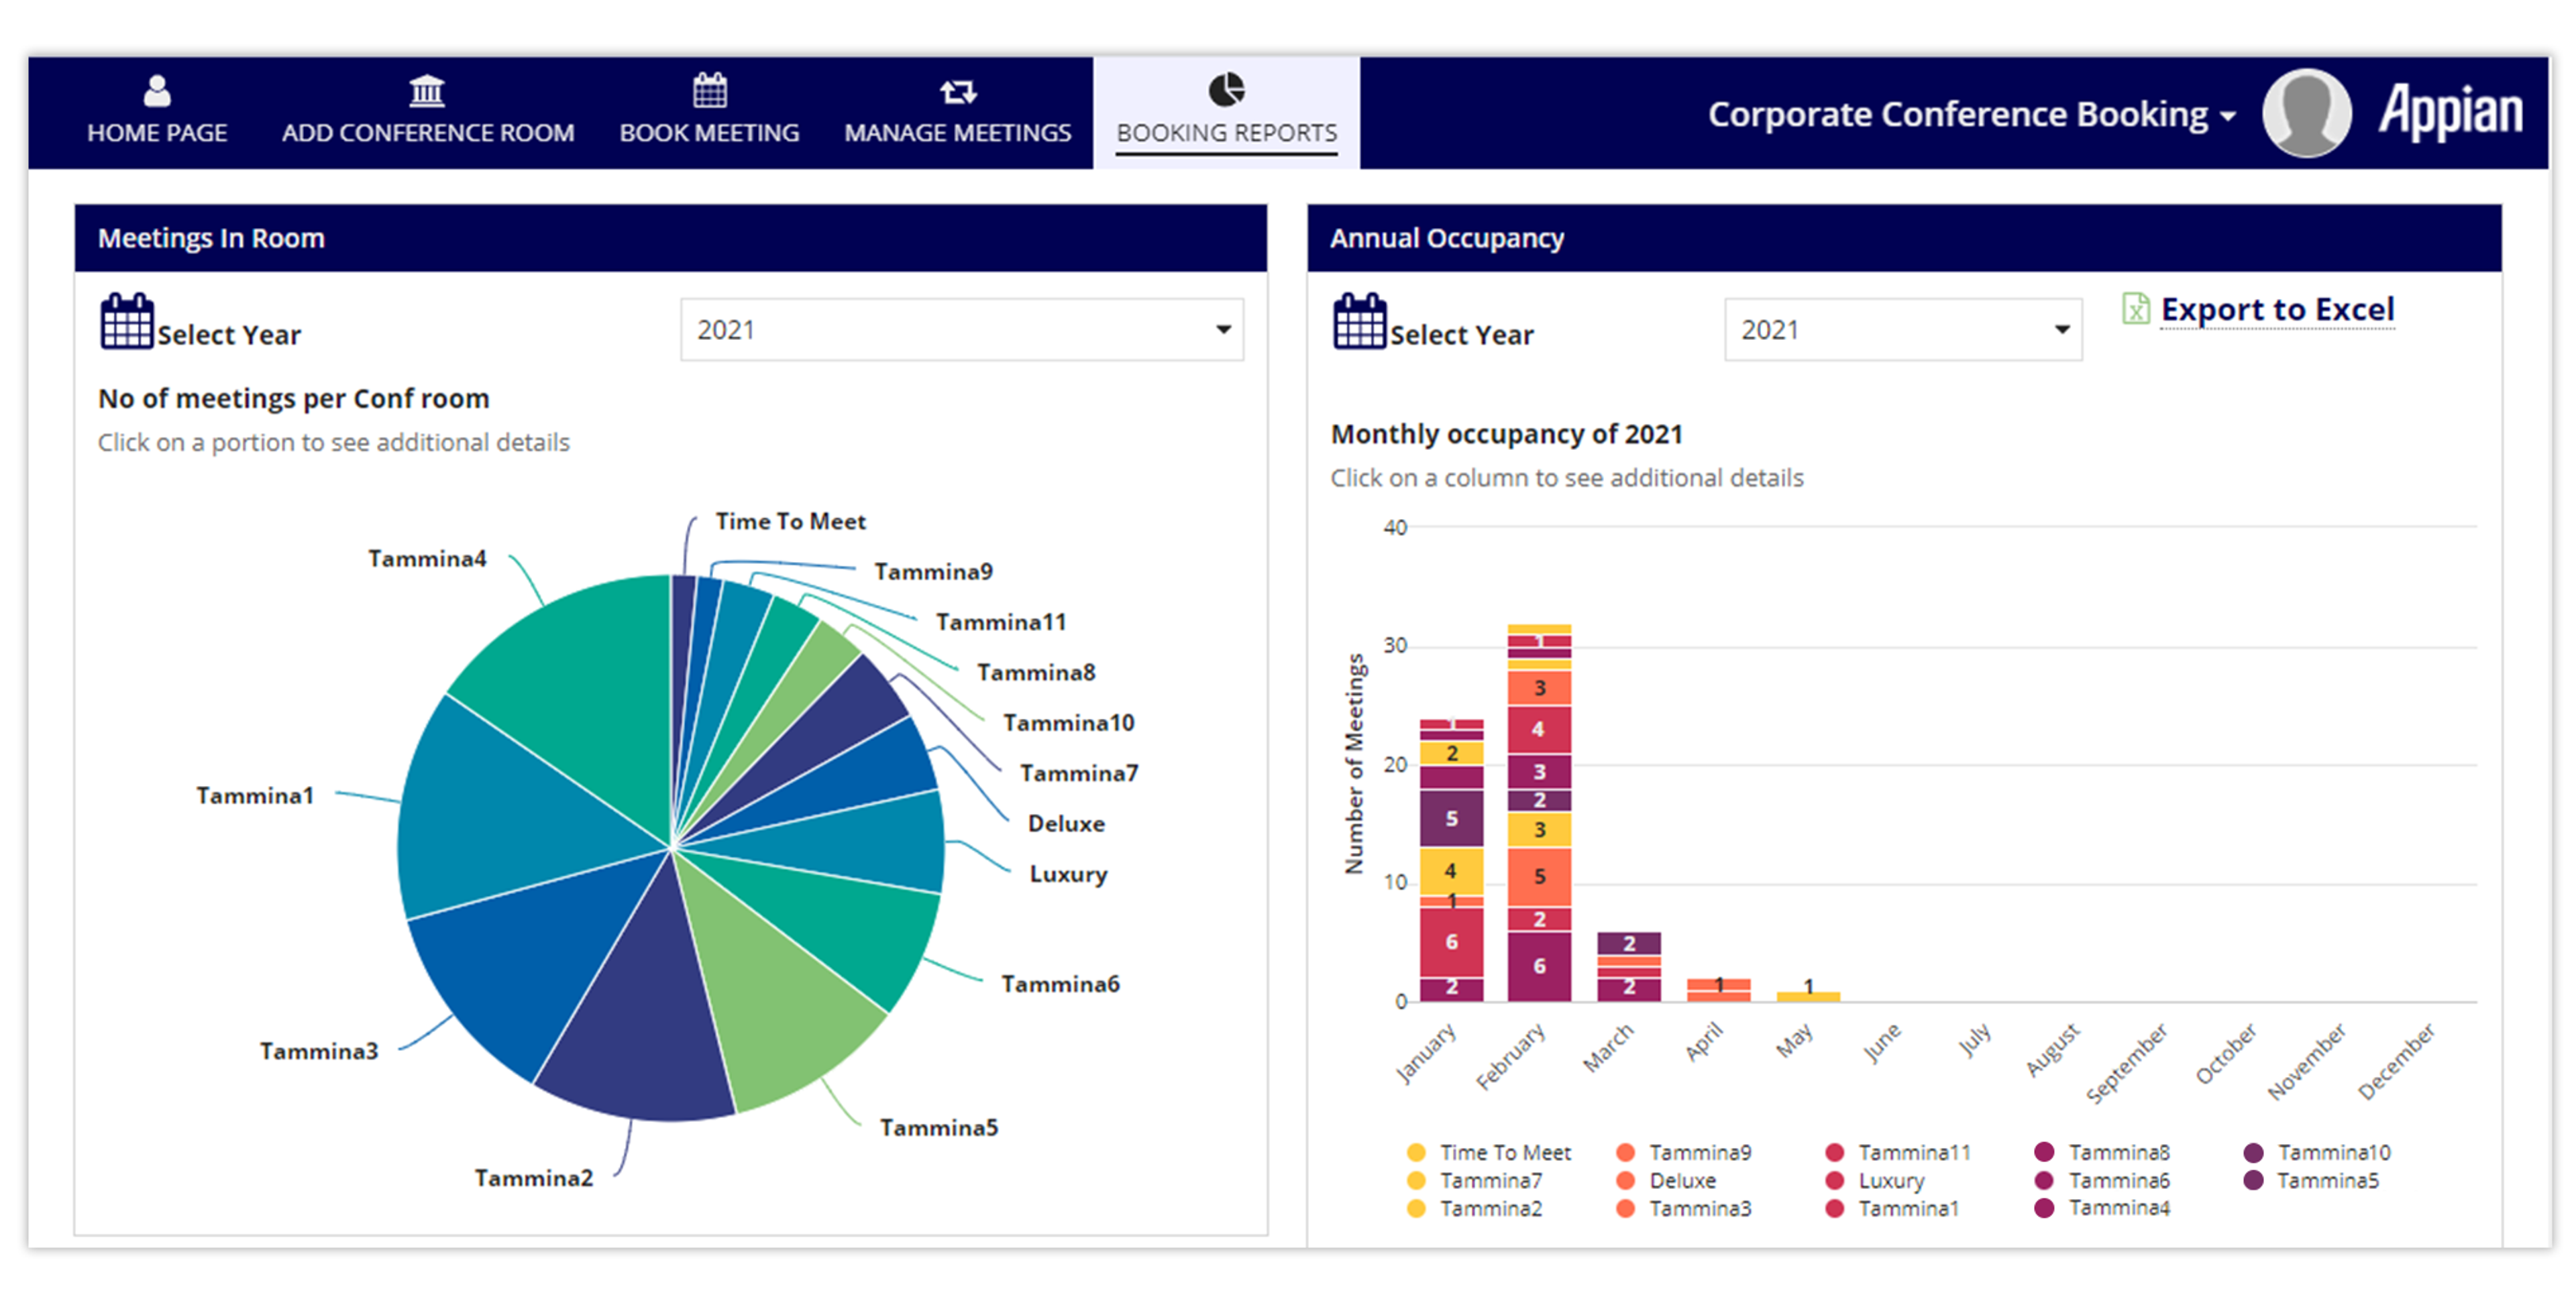The image size is (2576, 1301).
Task: Click calendar icon in Annual Occupancy panel
Action: pyautogui.click(x=1360, y=321)
